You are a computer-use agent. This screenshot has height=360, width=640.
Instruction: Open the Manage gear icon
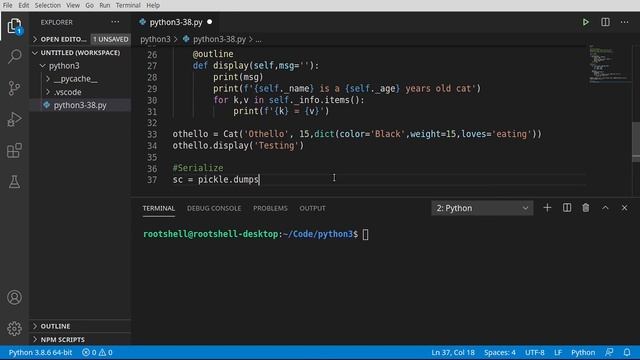[x=14, y=328]
